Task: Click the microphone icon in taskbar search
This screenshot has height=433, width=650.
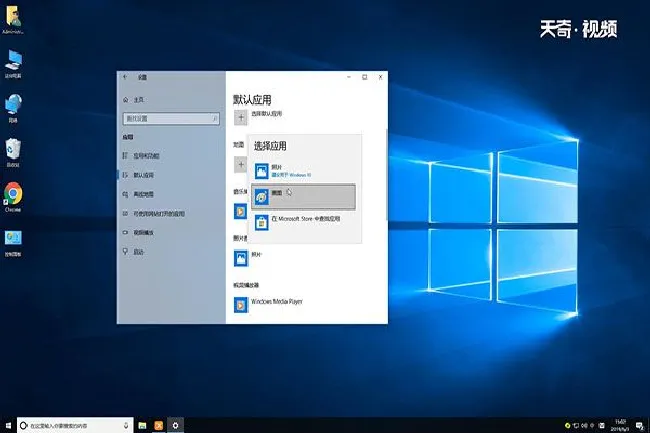Action: pyautogui.click(x=126, y=426)
